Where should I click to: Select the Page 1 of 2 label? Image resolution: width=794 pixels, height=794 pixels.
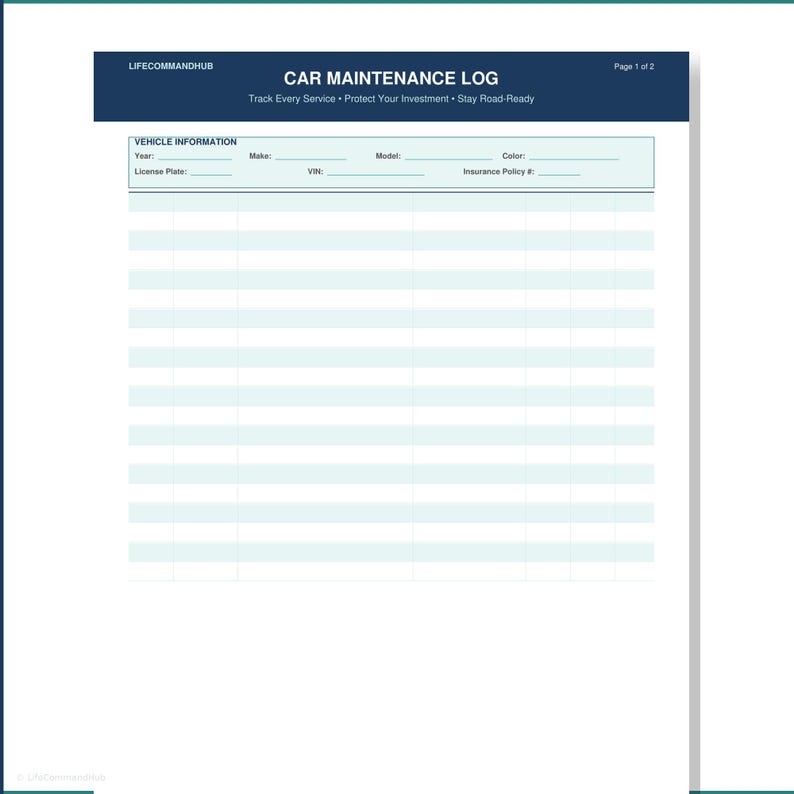tap(634, 66)
